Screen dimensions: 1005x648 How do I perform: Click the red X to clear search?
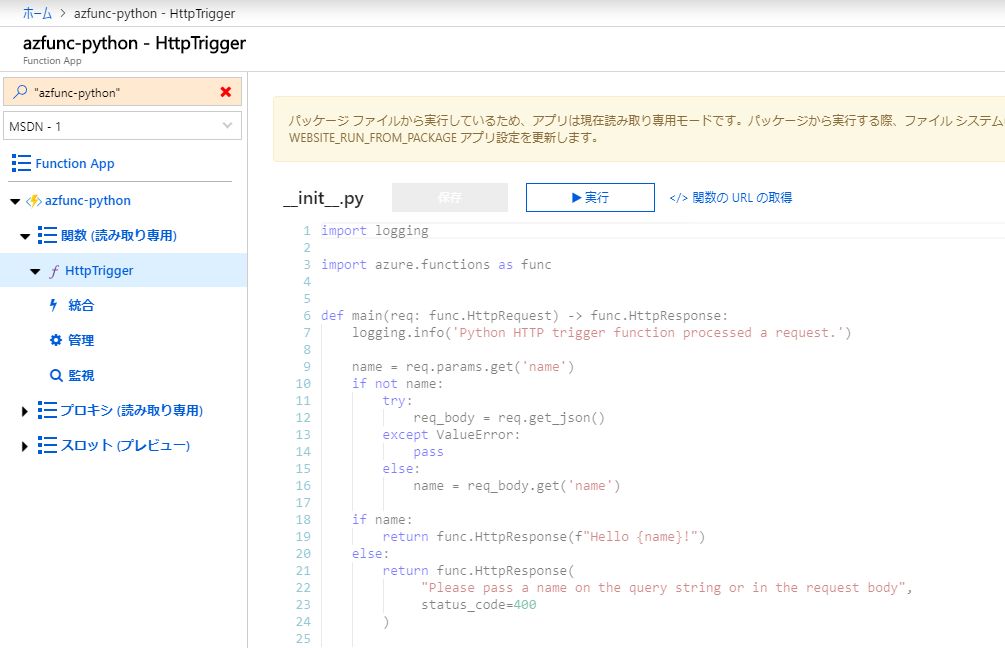(225, 92)
